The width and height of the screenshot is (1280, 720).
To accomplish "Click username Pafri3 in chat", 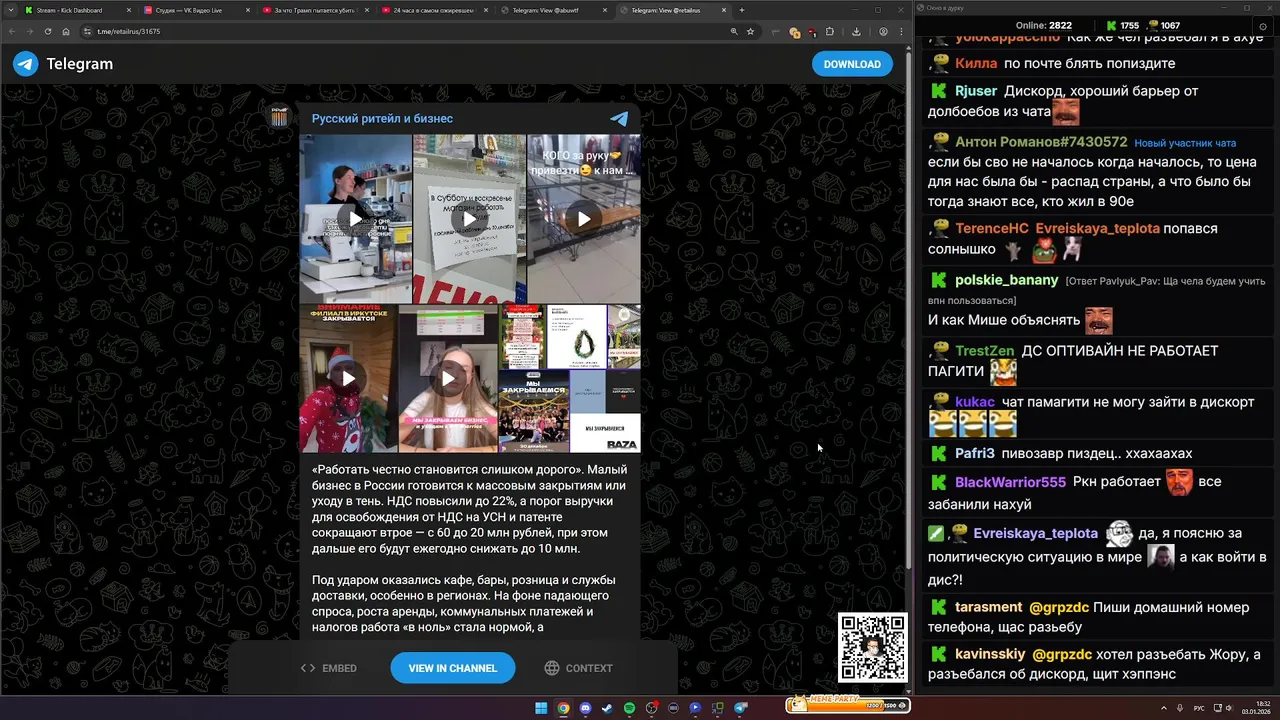I will (975, 453).
